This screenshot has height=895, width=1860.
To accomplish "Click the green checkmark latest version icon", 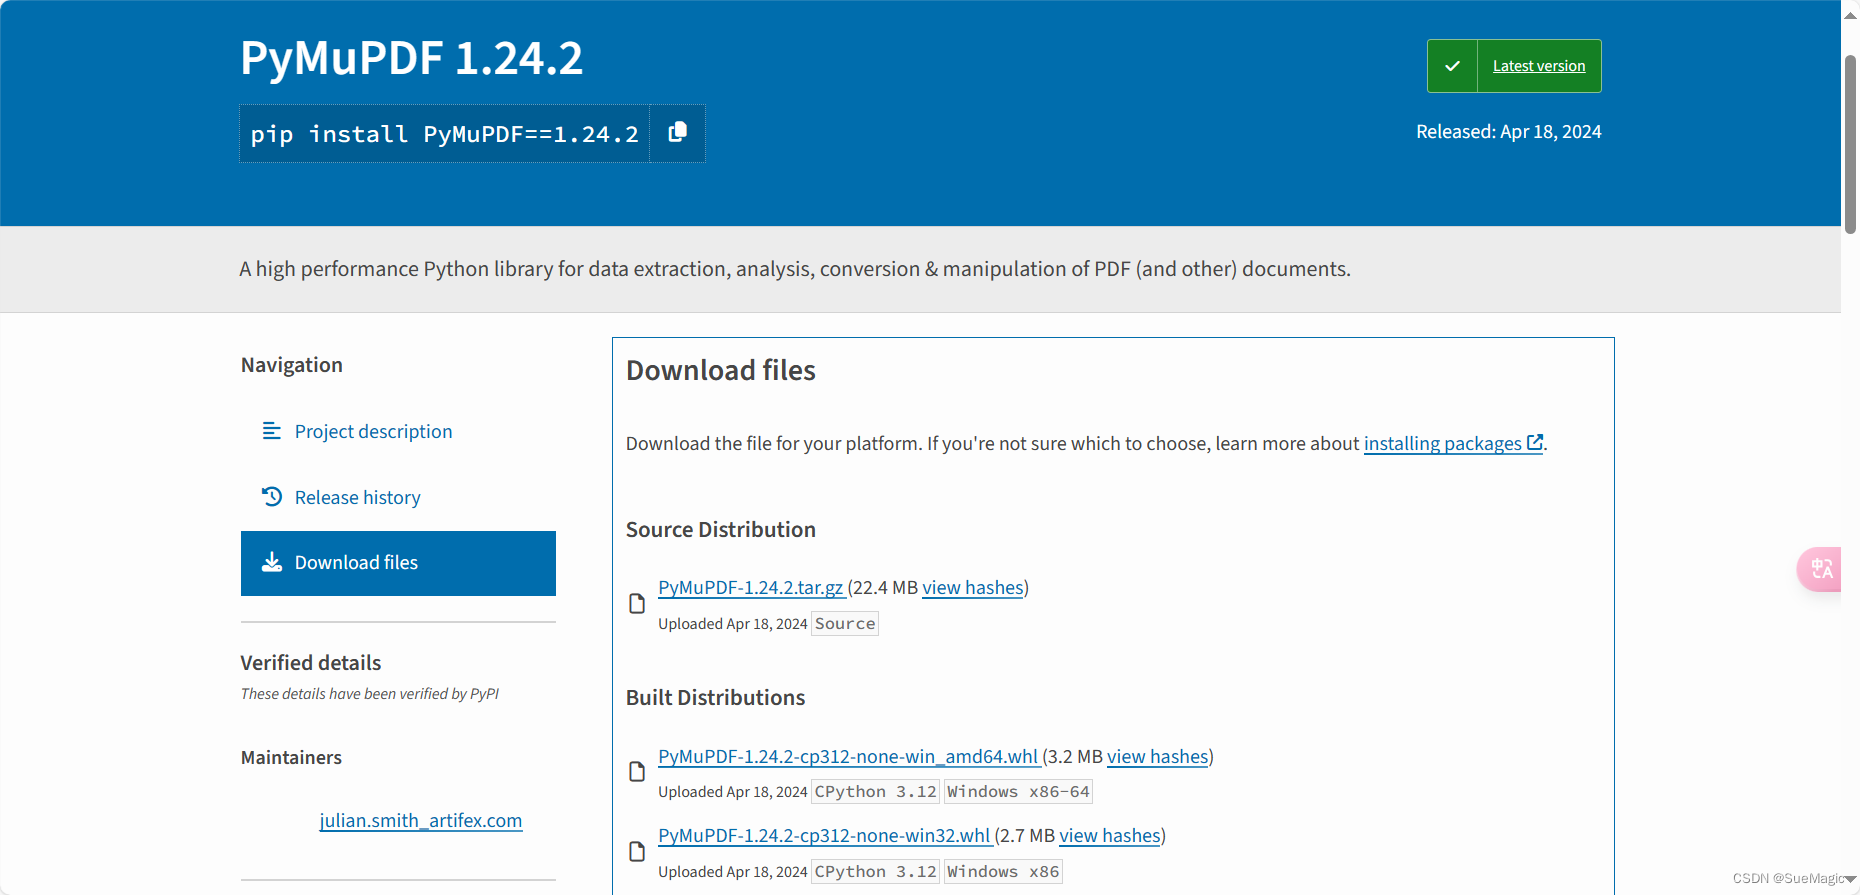I will (x=1452, y=66).
